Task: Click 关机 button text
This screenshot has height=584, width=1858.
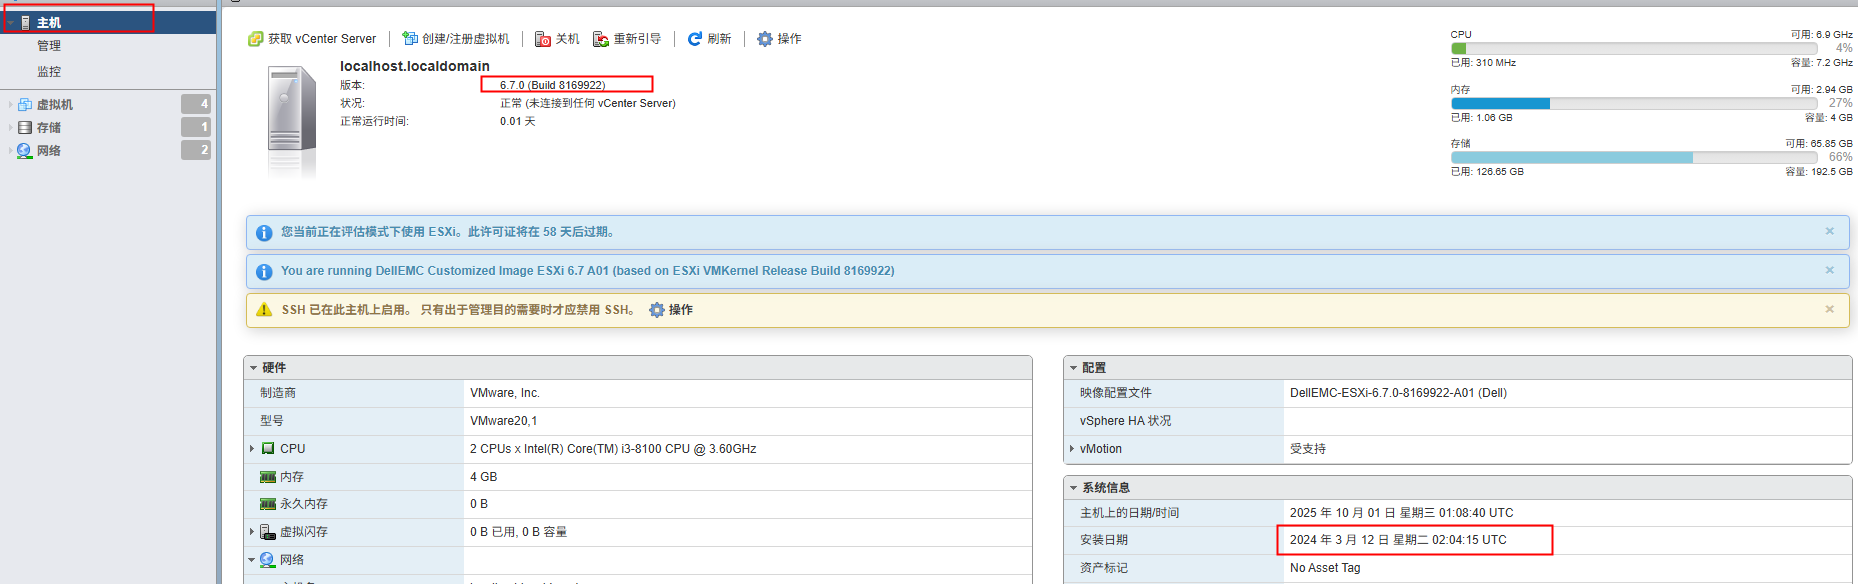Action: pos(567,39)
